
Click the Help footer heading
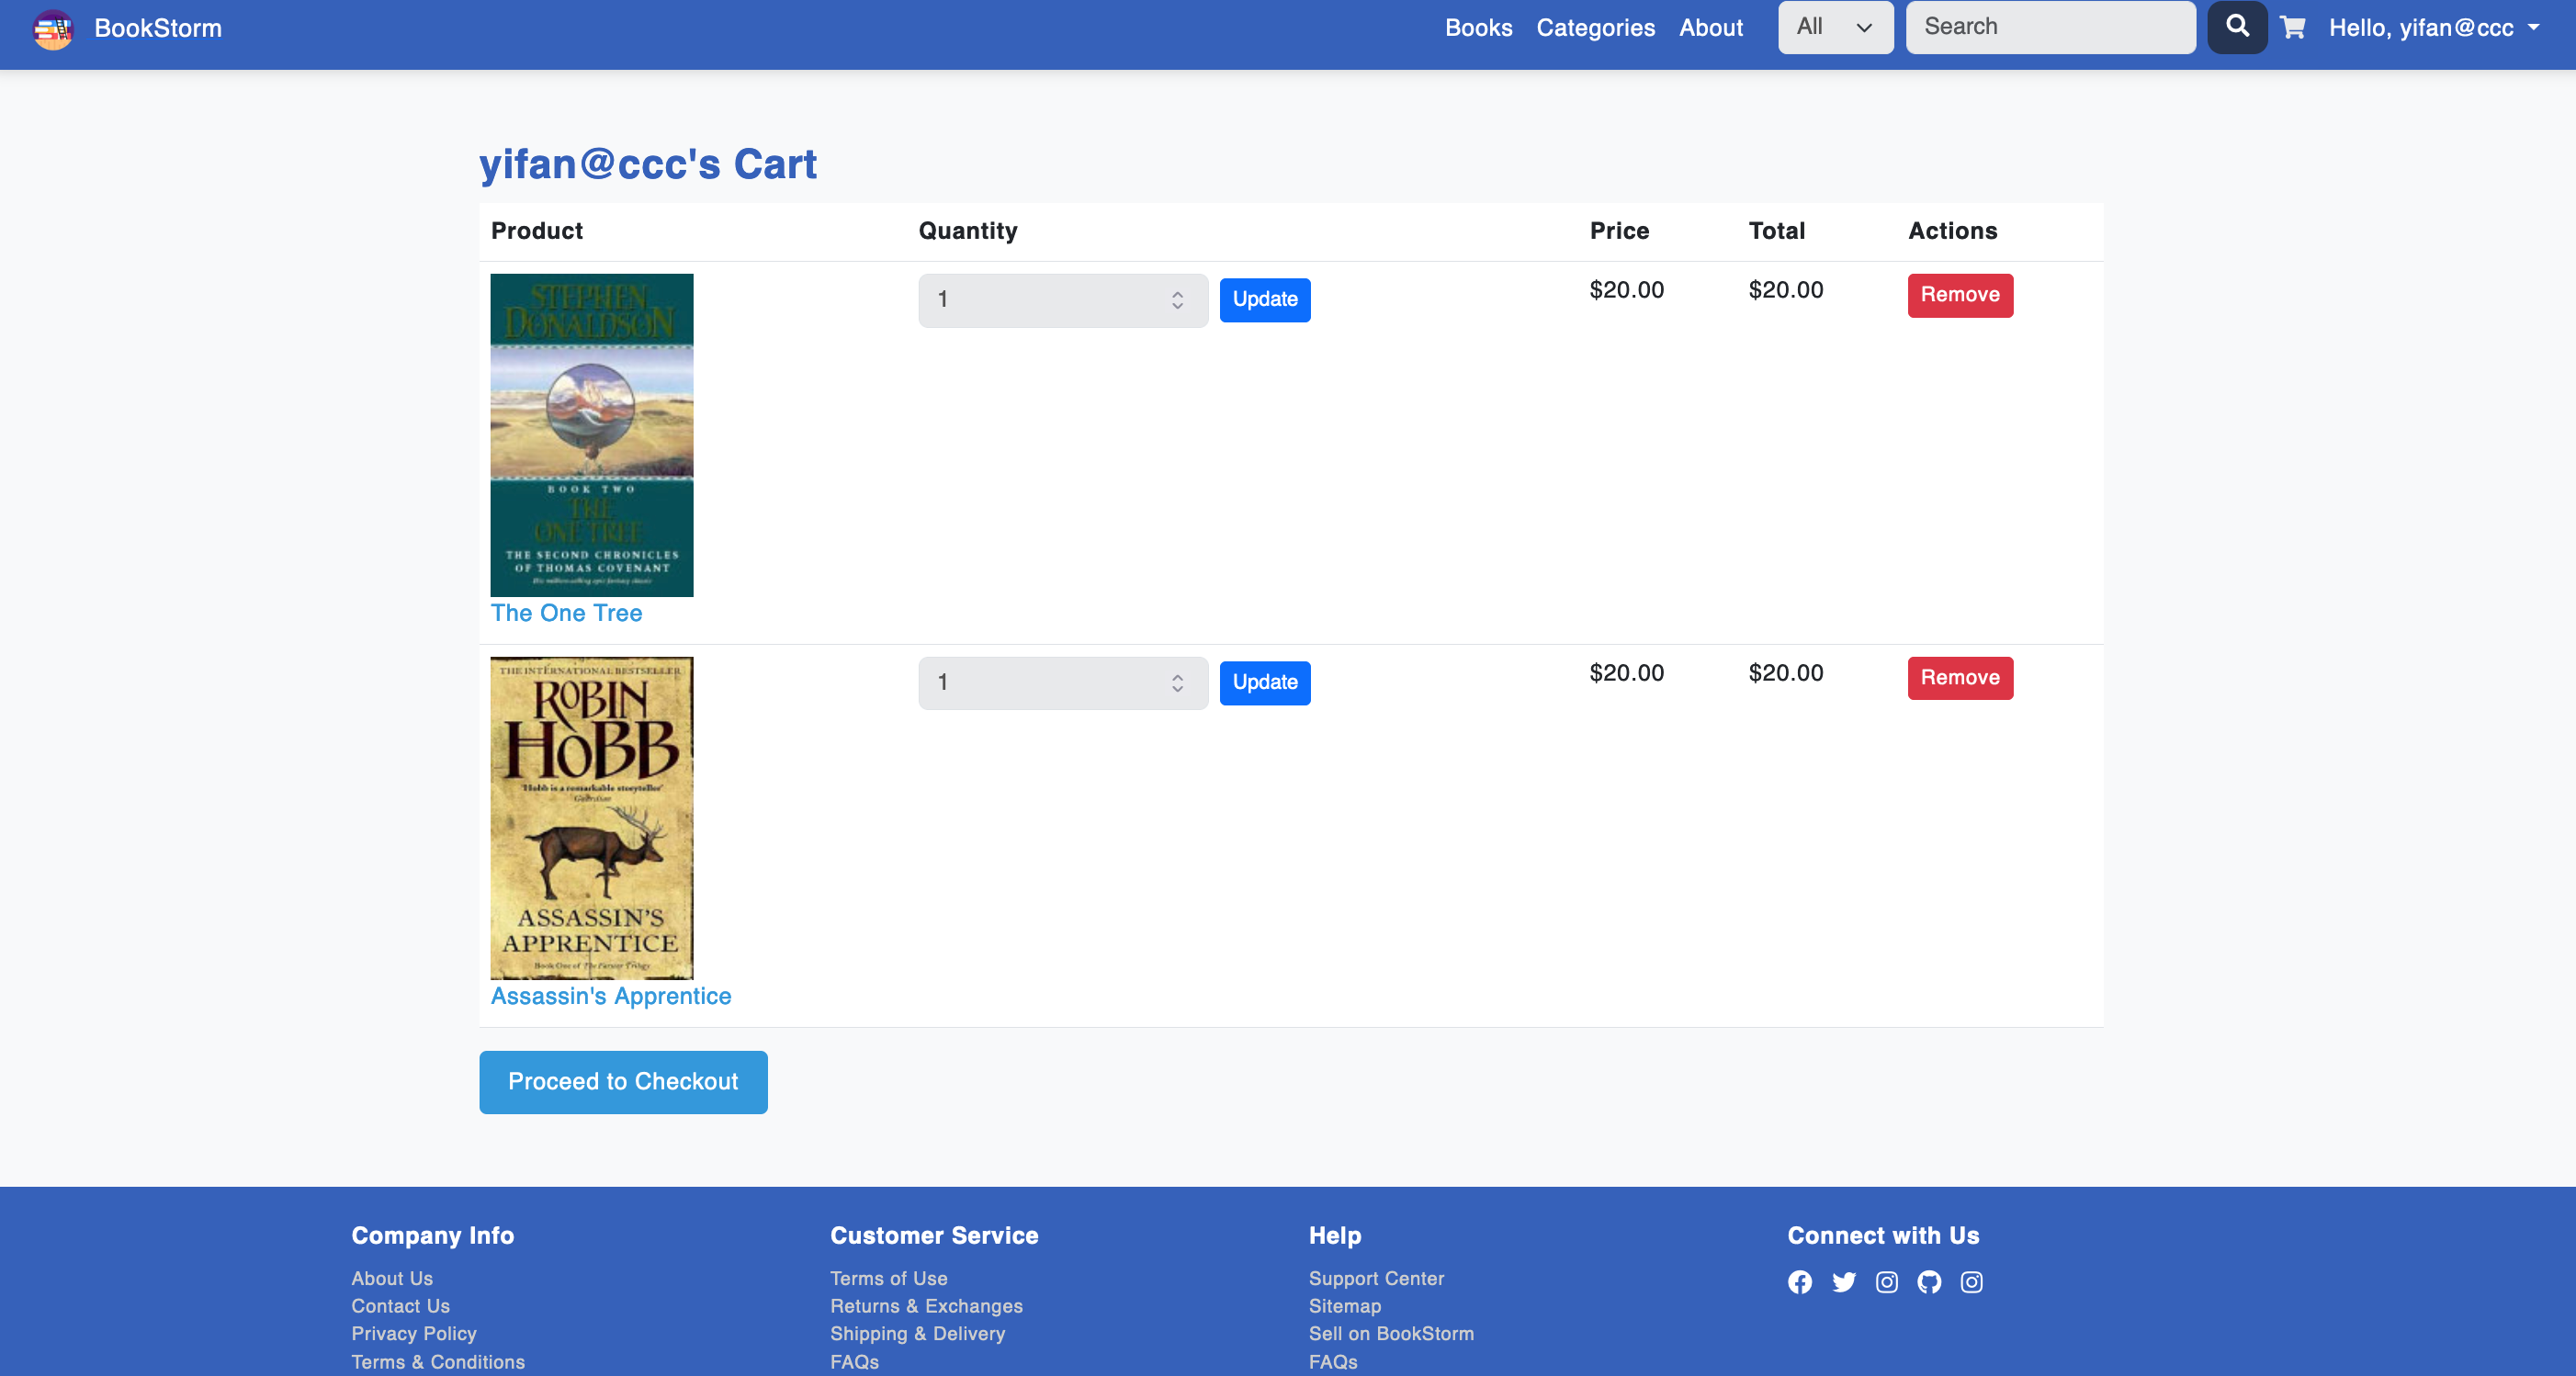[x=1335, y=1236]
